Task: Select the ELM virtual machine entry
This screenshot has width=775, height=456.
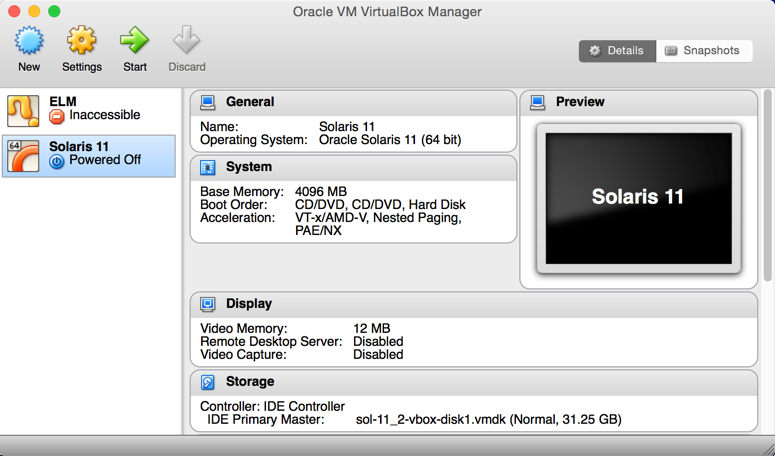Action: pos(89,111)
